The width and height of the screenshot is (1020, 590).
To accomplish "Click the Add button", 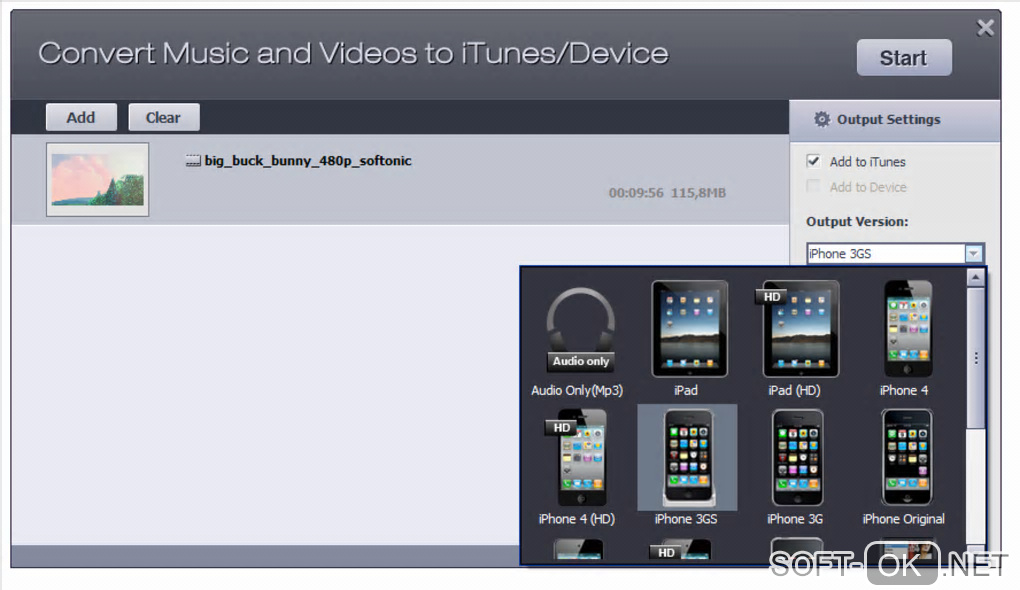I will pos(81,118).
